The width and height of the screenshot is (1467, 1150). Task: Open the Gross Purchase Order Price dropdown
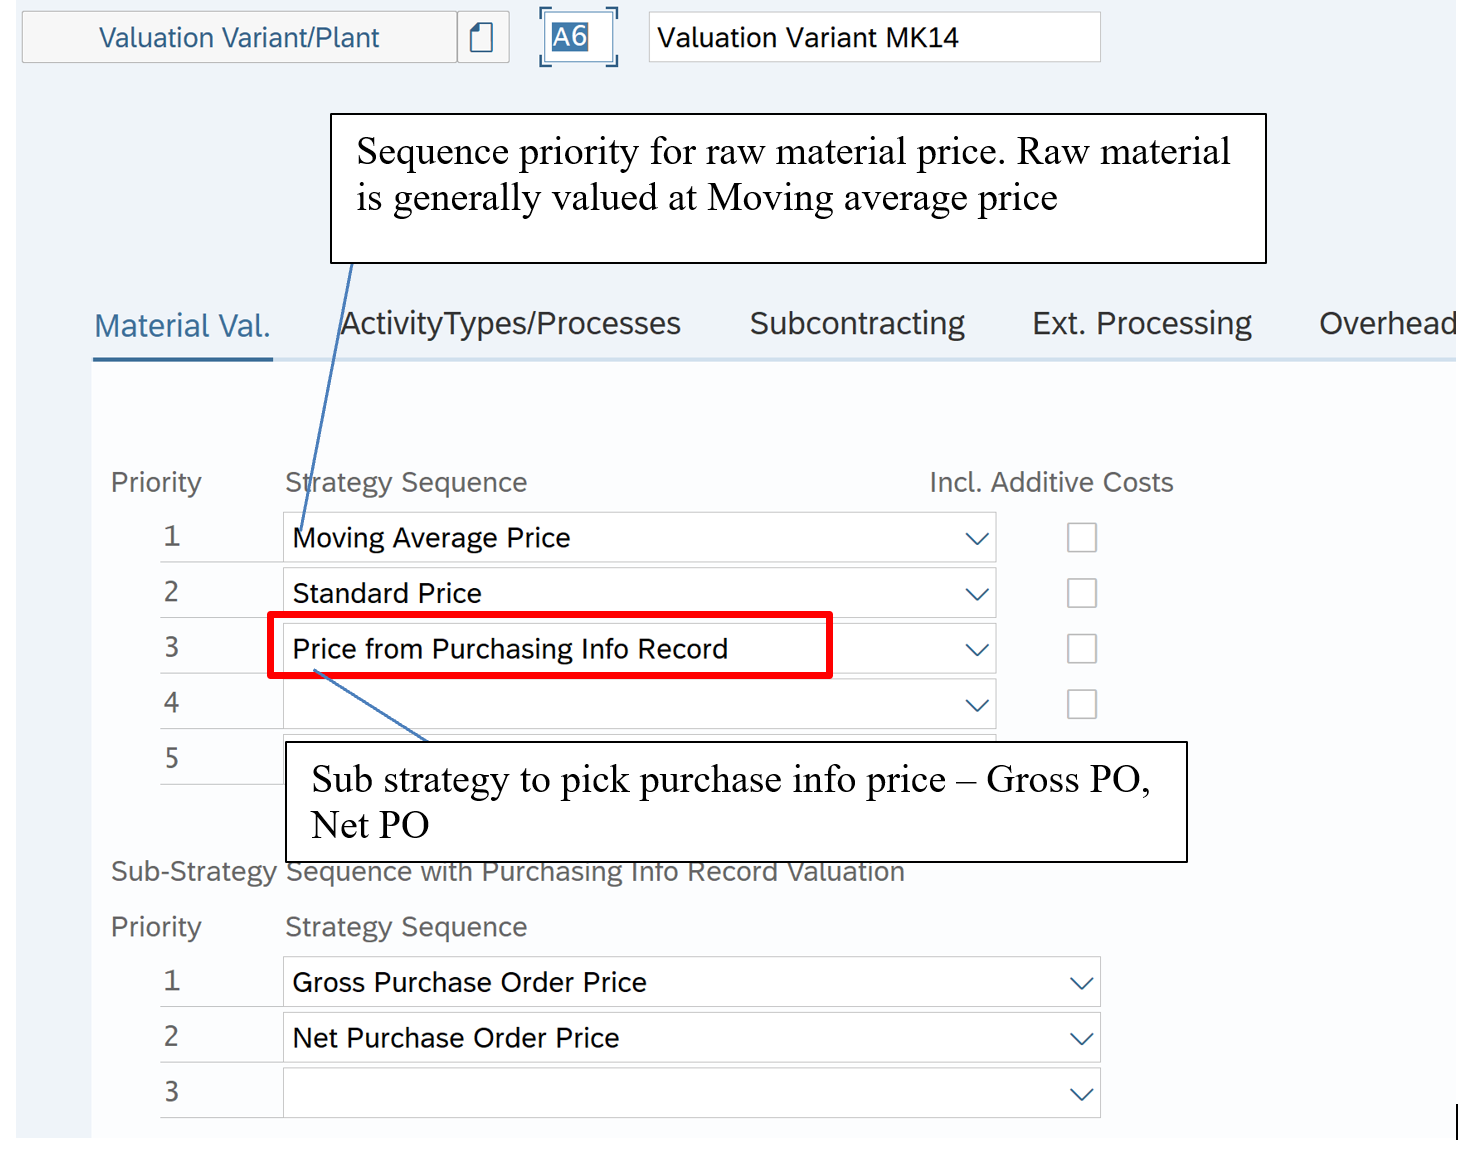click(1080, 983)
